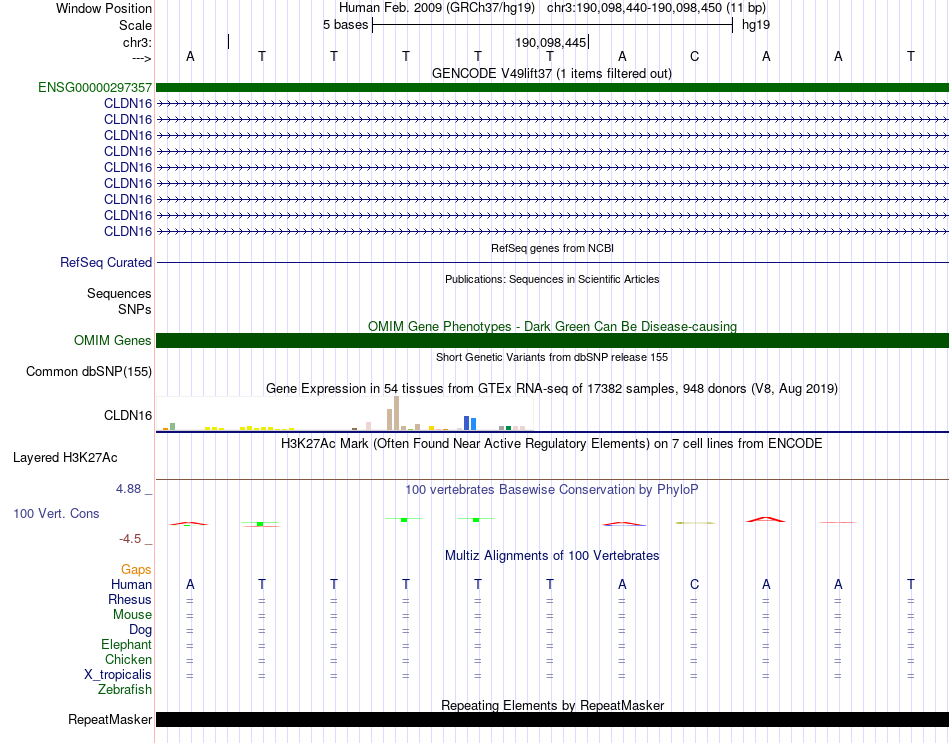The height and width of the screenshot is (743, 950).
Task: Click the 190,098,445 position marker
Action: (x=551, y=42)
